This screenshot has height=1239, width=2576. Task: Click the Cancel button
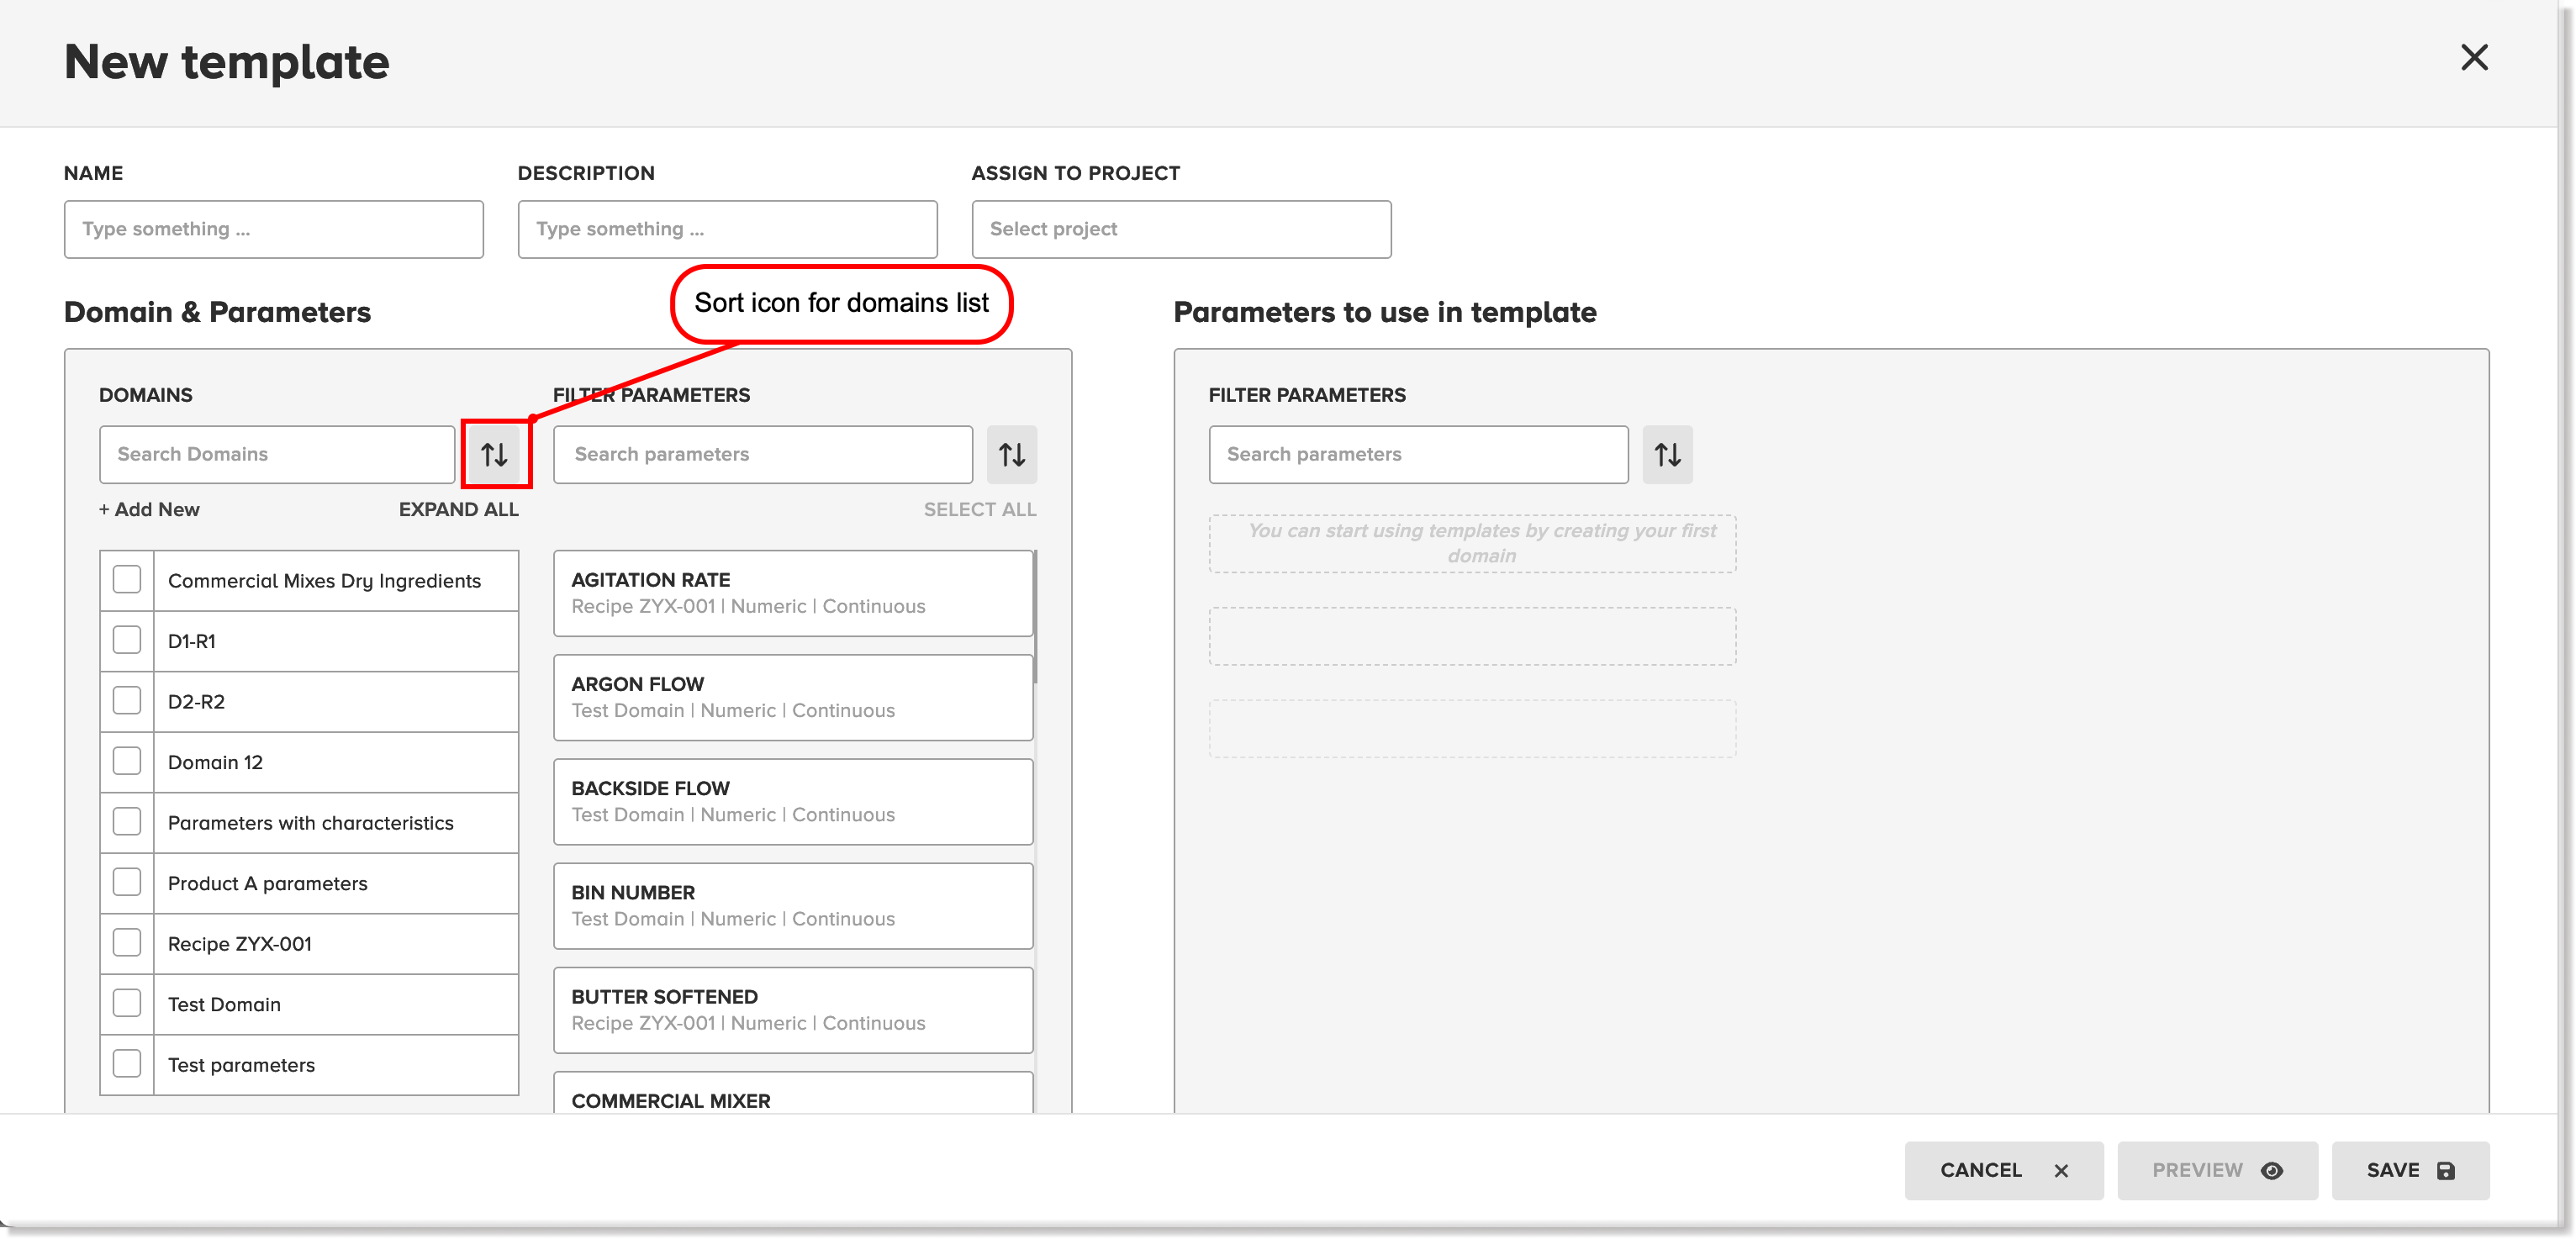2002,1170
